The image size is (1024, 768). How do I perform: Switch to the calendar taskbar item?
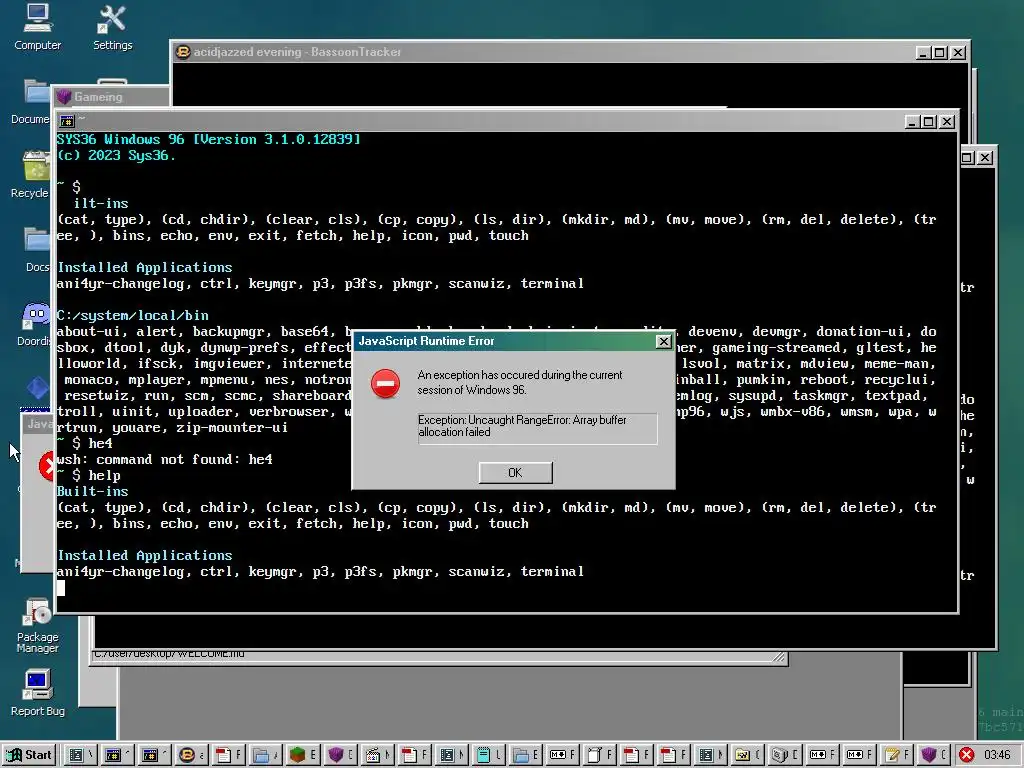pyautogui.click(x=377, y=755)
